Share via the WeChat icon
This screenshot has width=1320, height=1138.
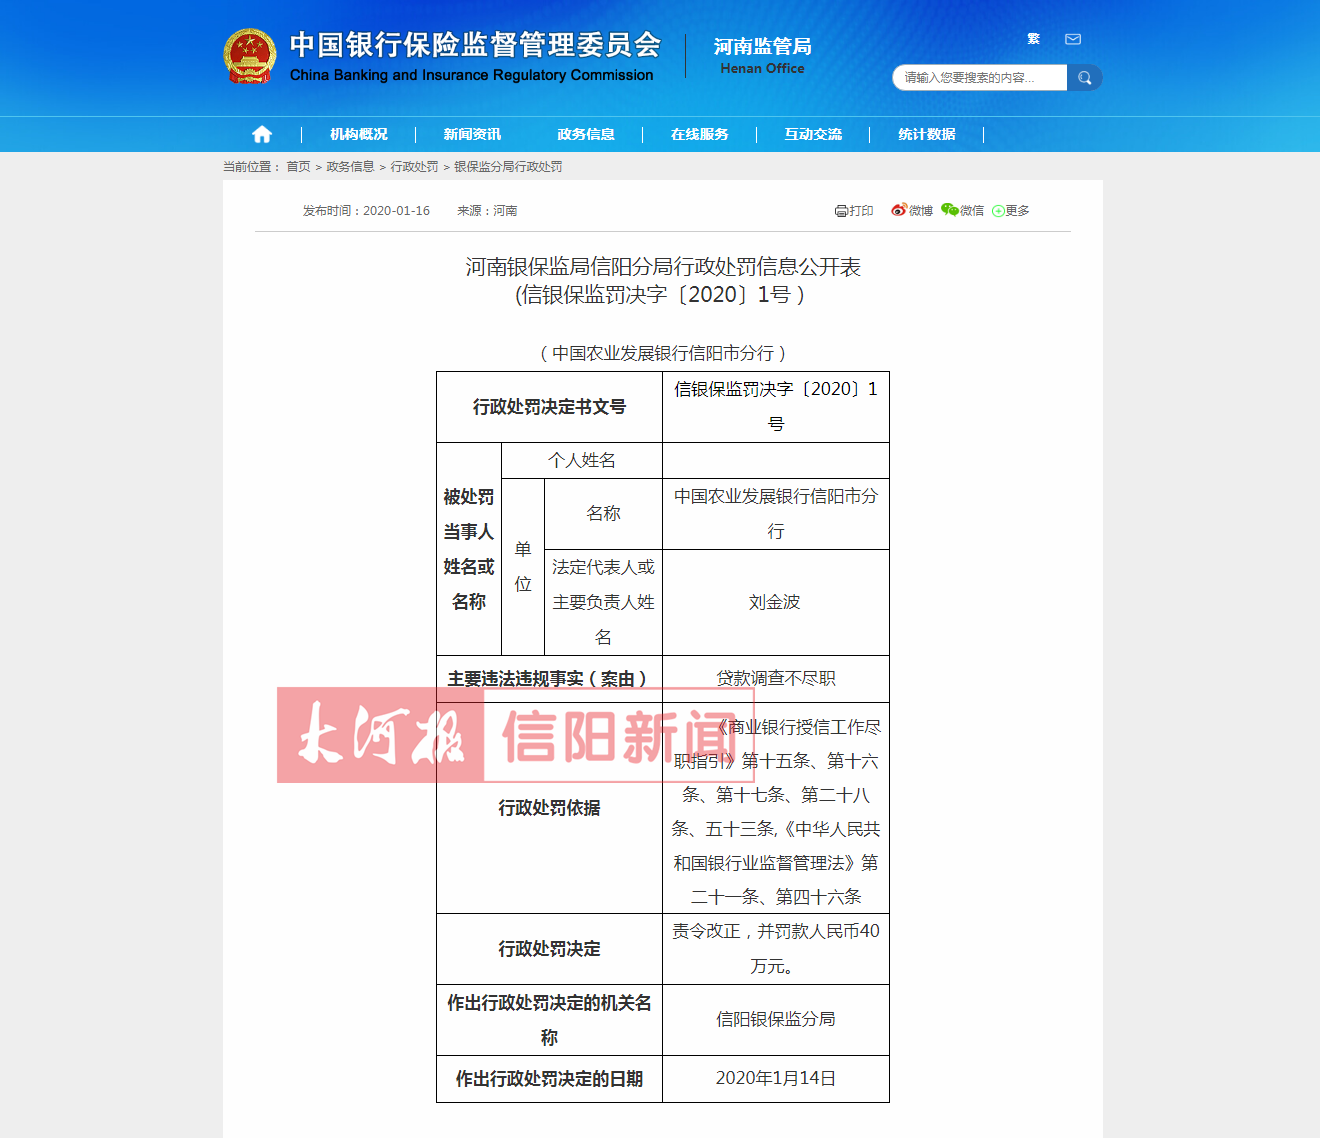coord(950,210)
